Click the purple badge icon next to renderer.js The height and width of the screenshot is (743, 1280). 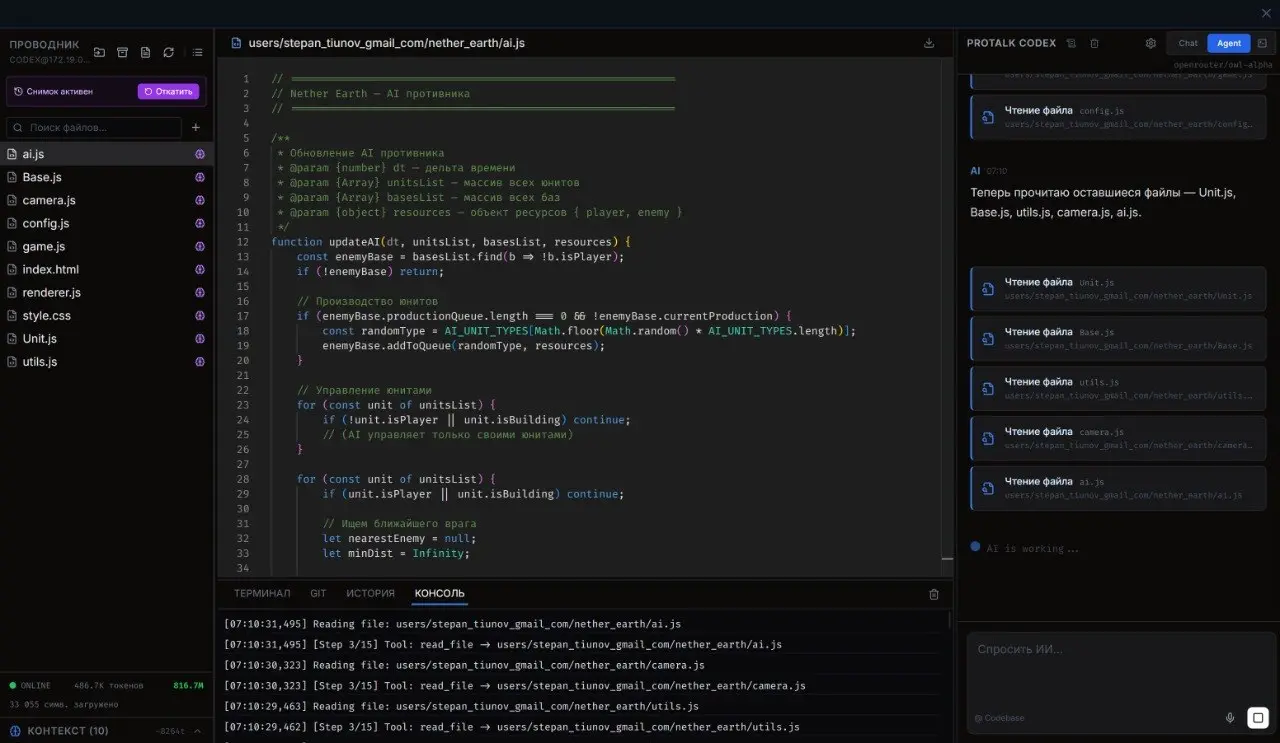point(200,292)
